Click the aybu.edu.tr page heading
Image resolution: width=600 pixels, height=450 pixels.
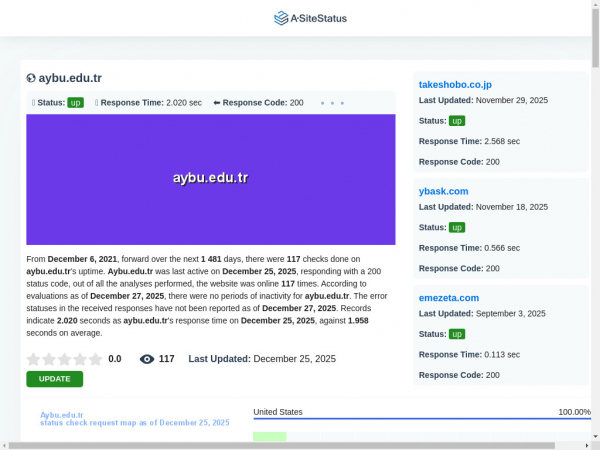70,78
